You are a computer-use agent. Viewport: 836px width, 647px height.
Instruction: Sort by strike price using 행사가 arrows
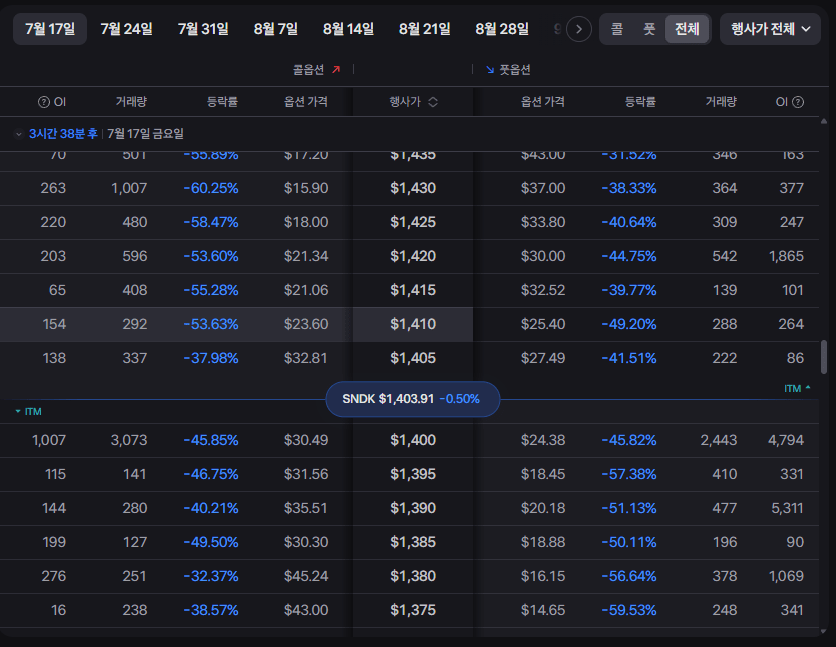click(433, 102)
